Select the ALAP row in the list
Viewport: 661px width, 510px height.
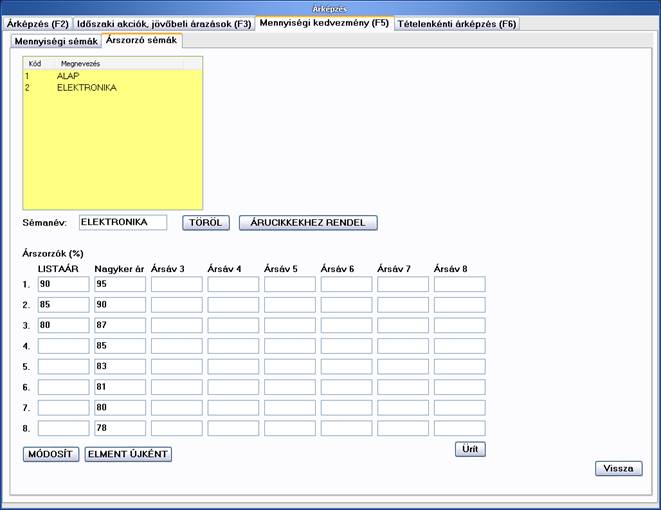pos(113,76)
